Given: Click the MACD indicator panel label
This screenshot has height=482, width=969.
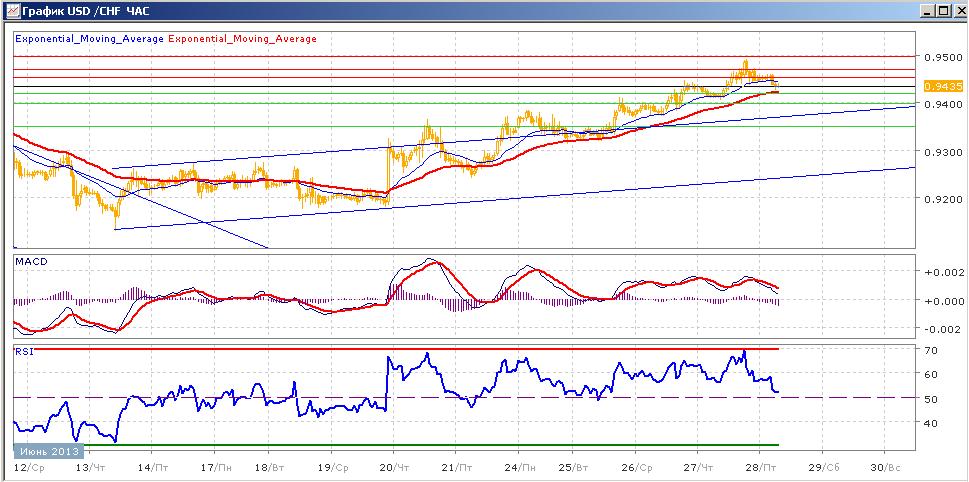Looking at the screenshot, I should tap(26, 262).
